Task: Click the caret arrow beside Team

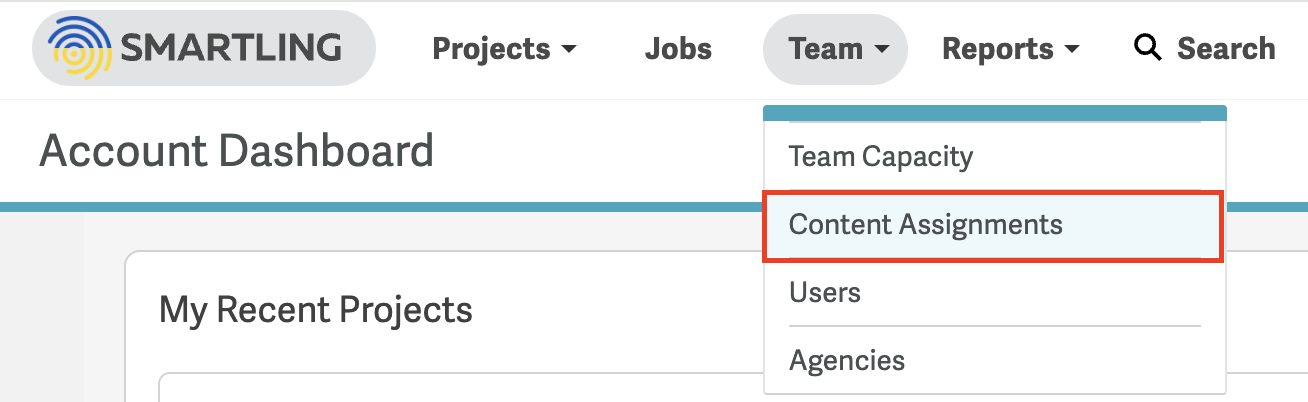Action: (x=882, y=49)
